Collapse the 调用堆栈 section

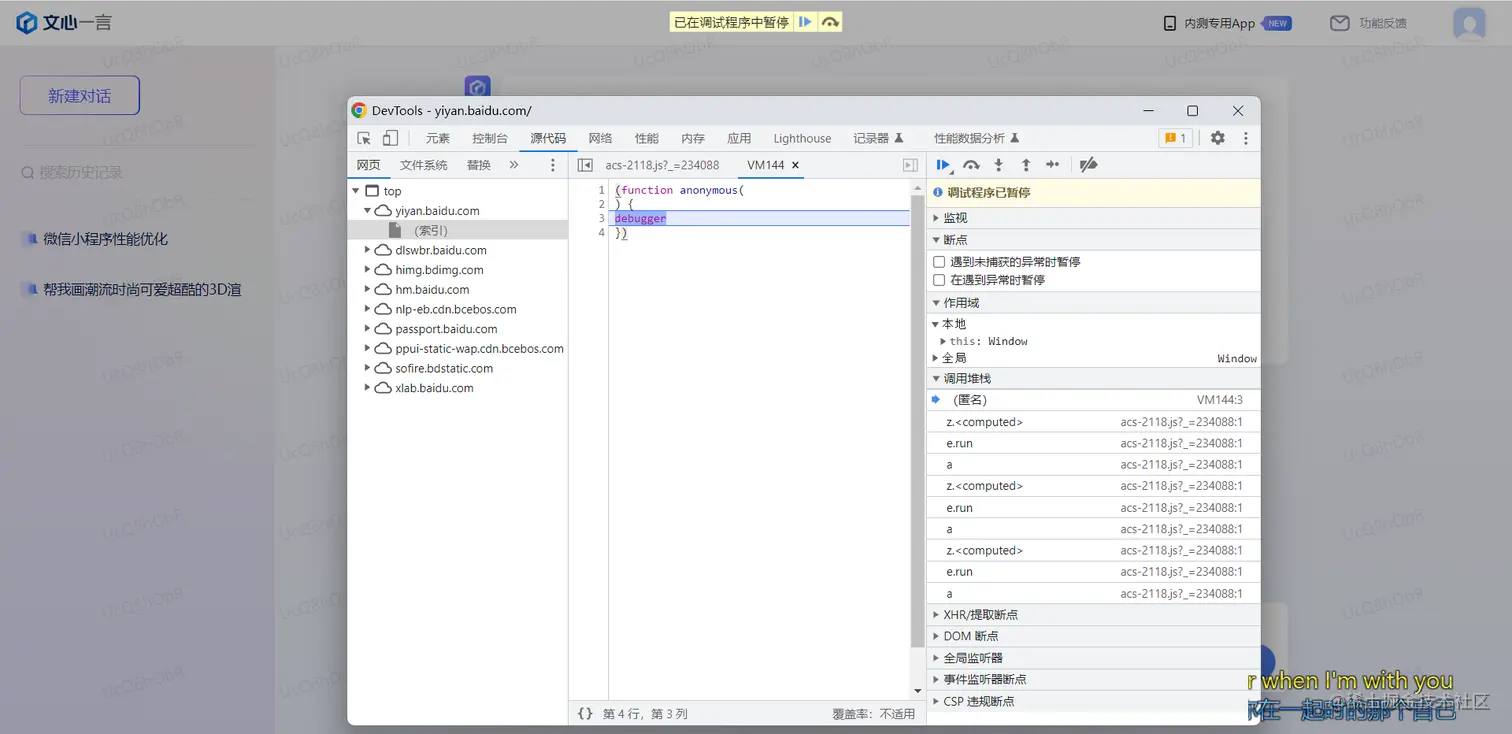click(x=1093, y=379)
